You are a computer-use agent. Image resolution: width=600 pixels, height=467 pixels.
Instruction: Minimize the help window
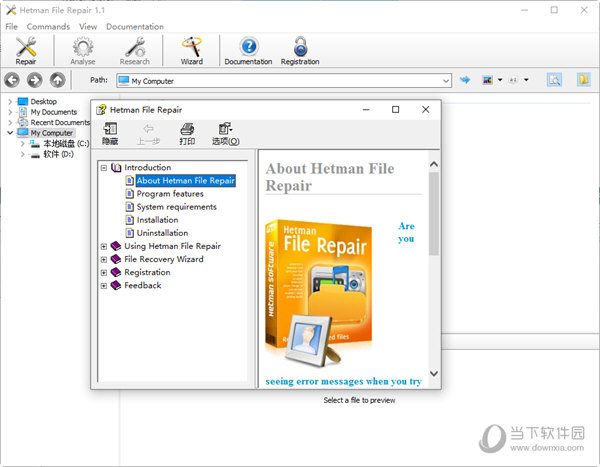(x=366, y=109)
